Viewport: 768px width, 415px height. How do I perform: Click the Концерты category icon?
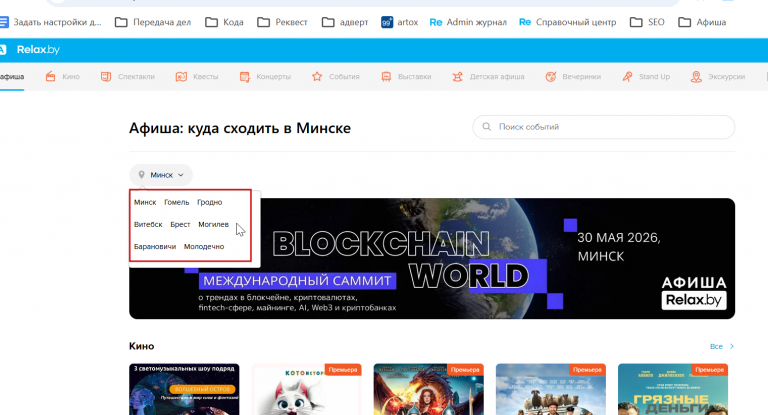point(244,76)
